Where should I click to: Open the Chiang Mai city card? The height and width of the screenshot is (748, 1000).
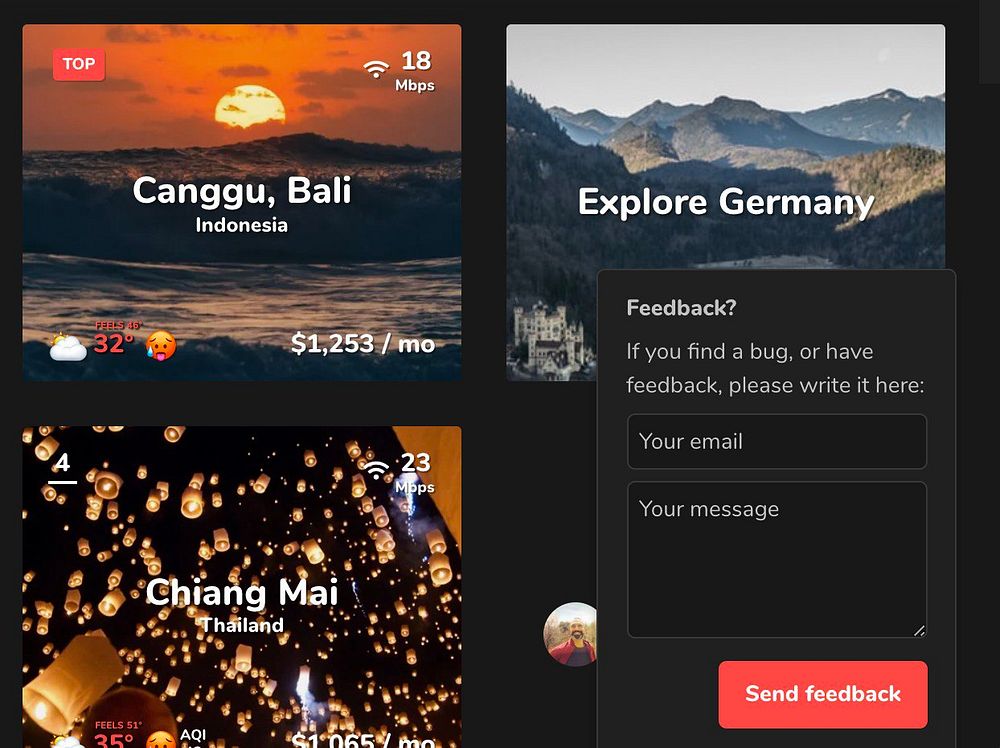click(x=242, y=587)
